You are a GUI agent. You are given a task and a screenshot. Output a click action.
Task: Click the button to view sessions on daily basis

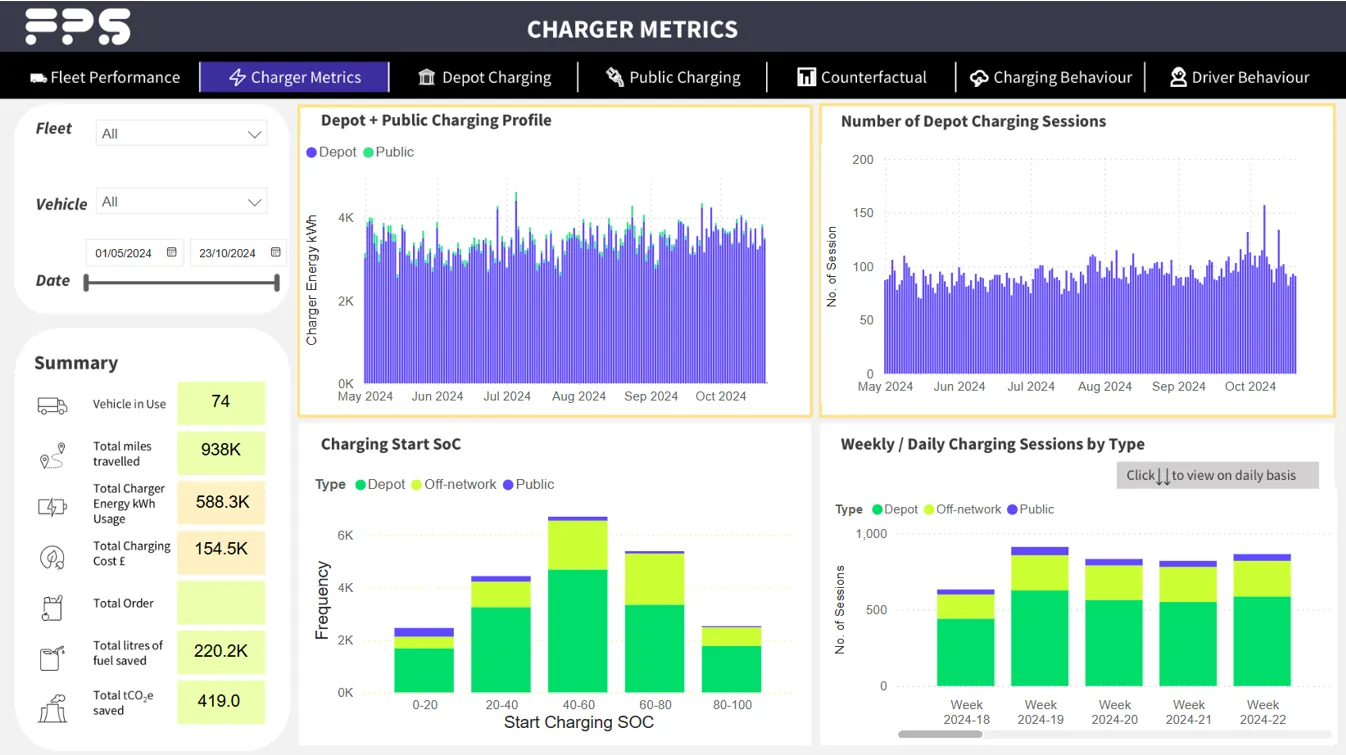click(x=1216, y=475)
